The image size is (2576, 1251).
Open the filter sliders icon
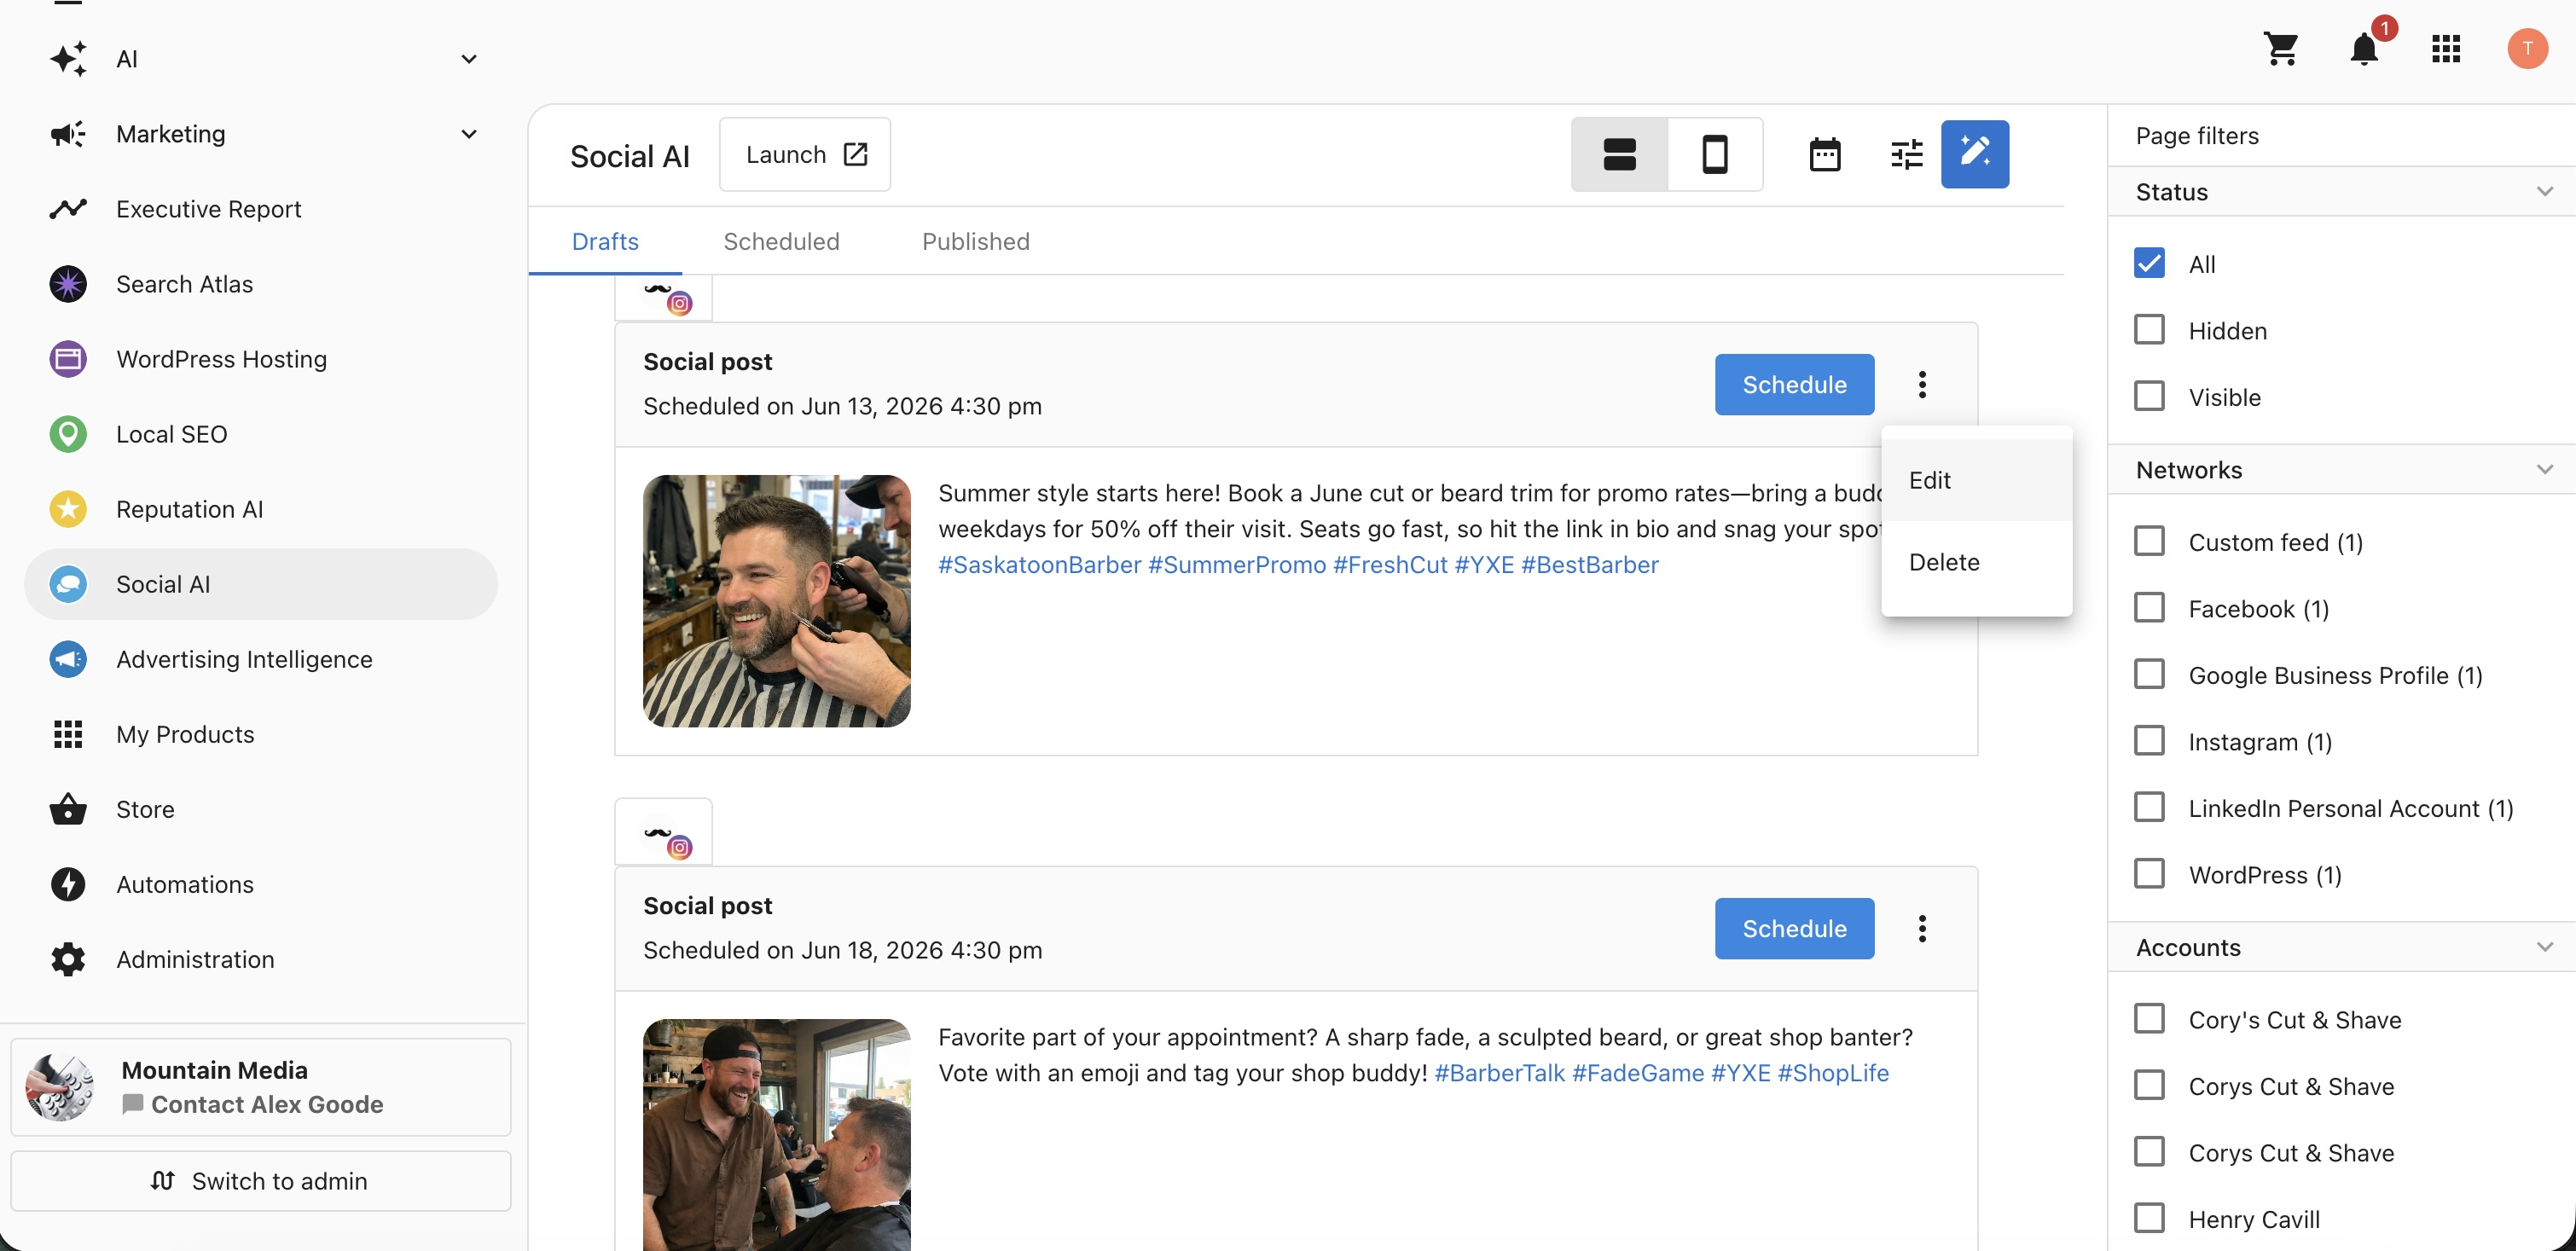(1907, 155)
